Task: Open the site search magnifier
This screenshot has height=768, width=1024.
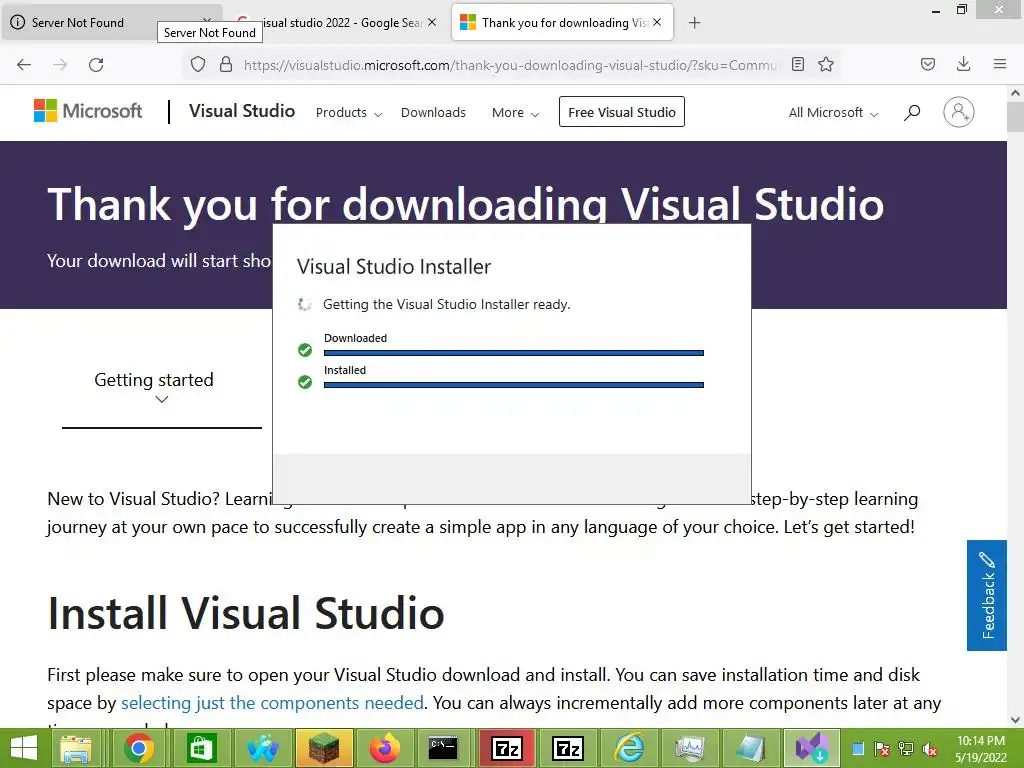Action: pos(912,112)
